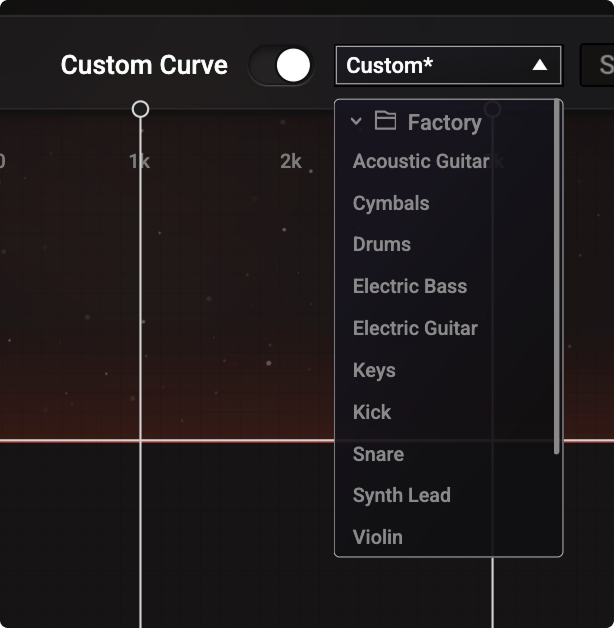Viewport: 614px width, 628px height.
Task: Click the preset list scrollbar
Action: tap(556, 276)
